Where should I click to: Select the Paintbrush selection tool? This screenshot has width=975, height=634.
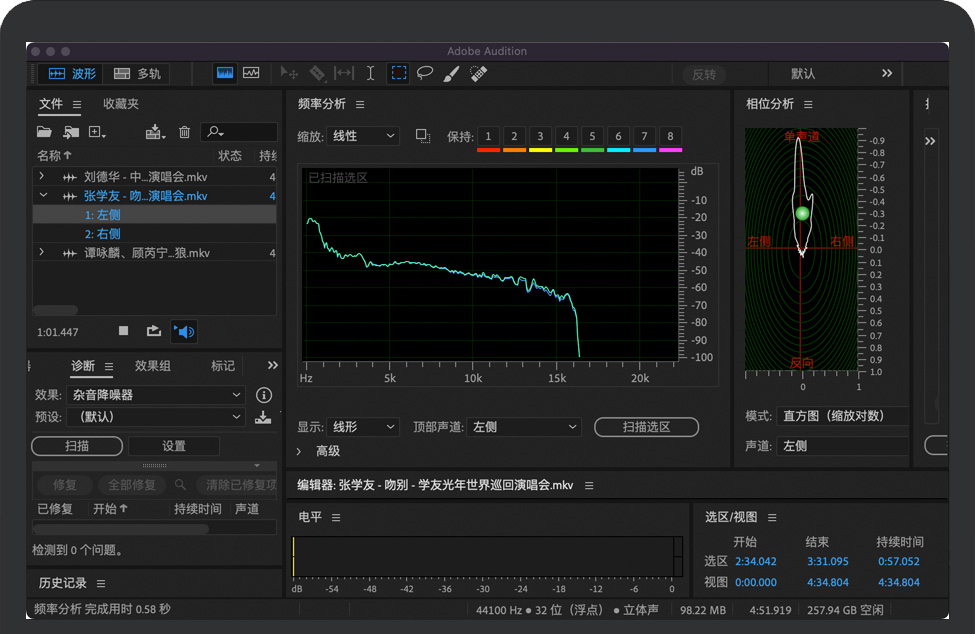(x=451, y=73)
